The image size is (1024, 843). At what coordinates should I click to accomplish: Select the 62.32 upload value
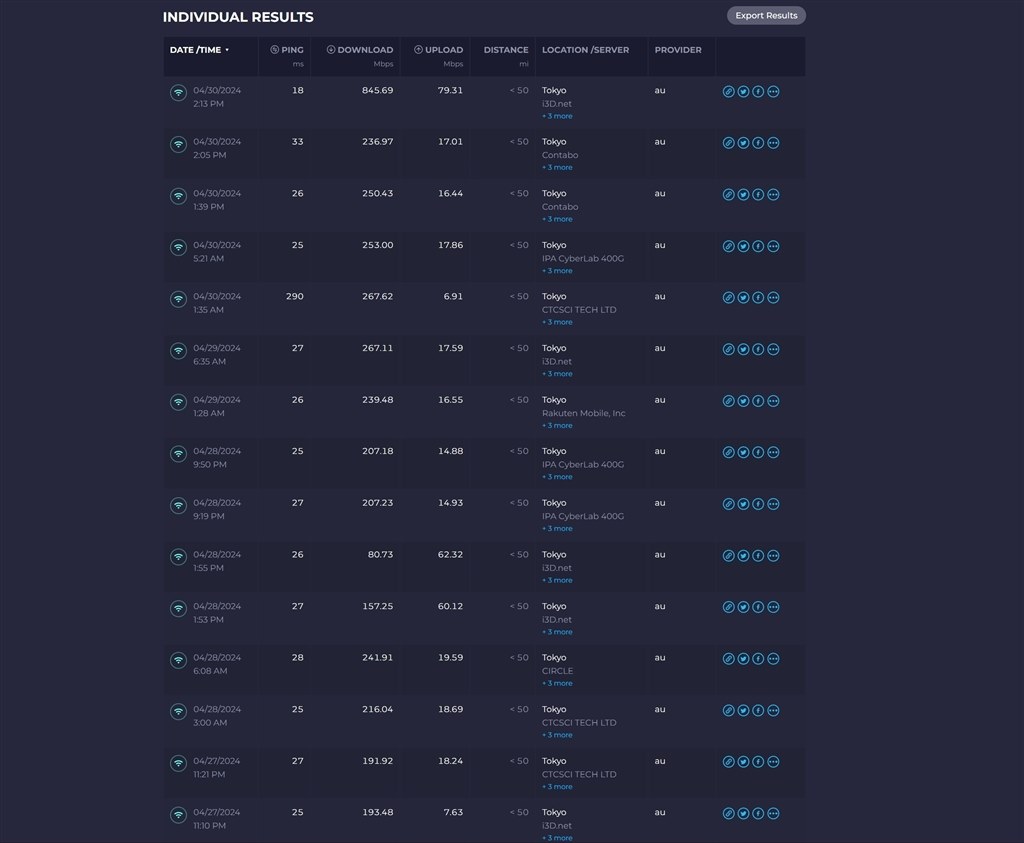450,554
